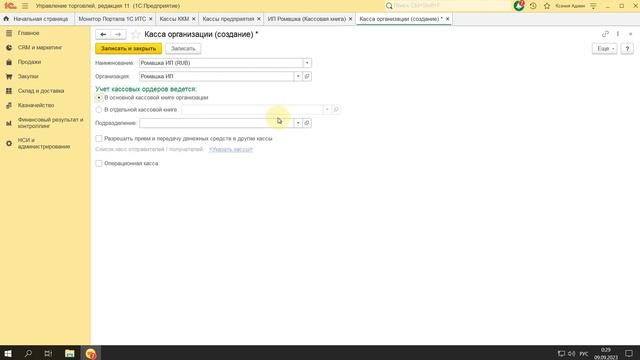Close the ИП Ромашка (Кассовая книга) tab
This screenshot has width=640, height=360.
pyautogui.click(x=350, y=19)
